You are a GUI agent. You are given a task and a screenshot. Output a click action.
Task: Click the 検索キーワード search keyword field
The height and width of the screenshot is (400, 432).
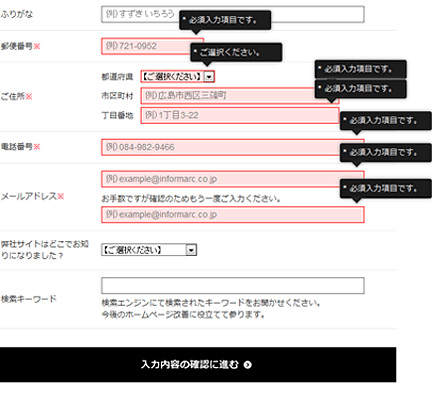pos(233,286)
